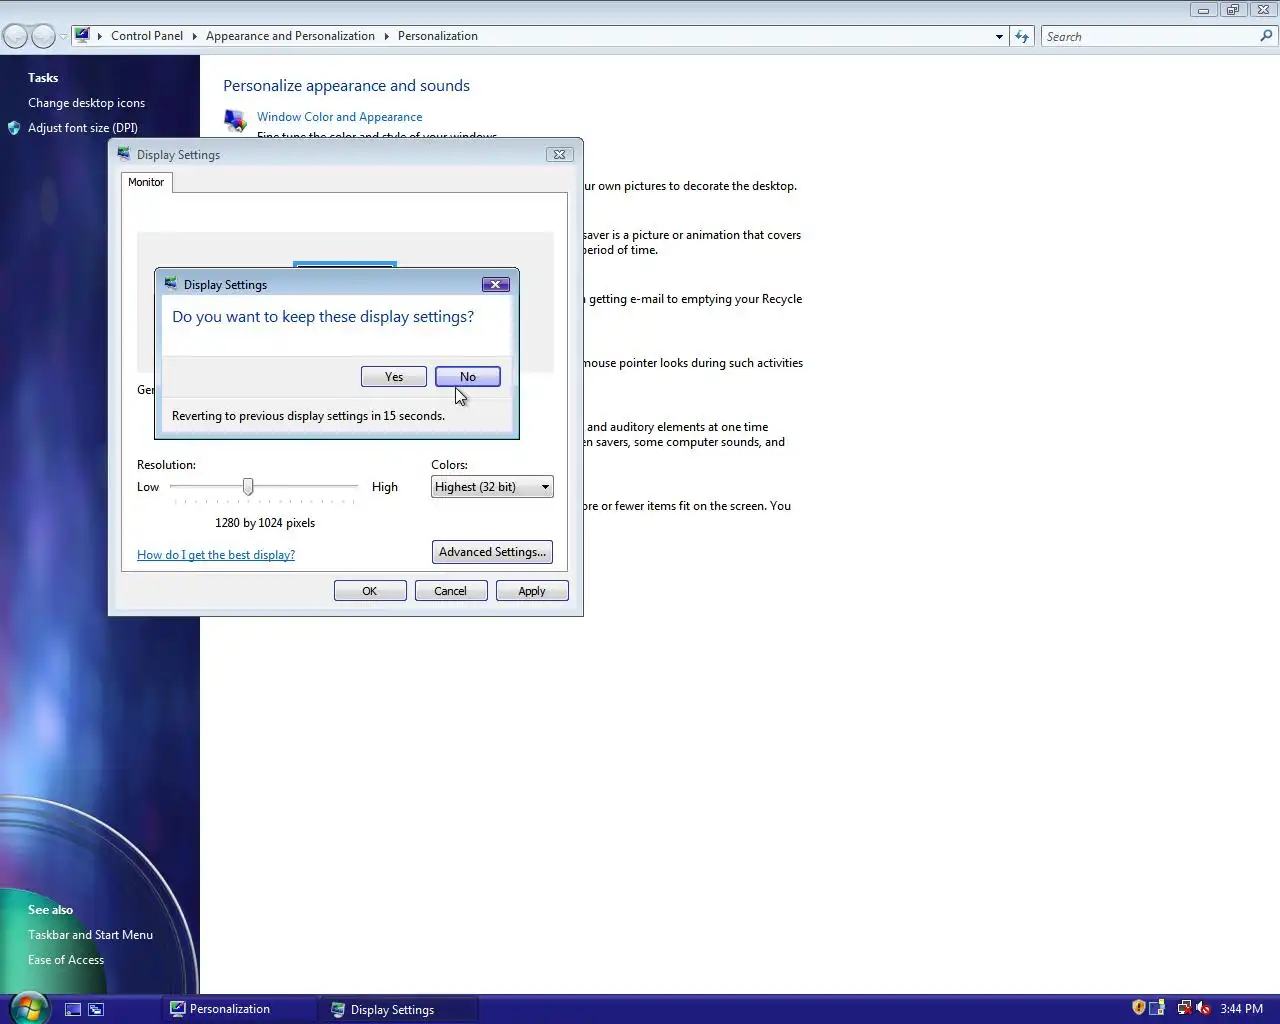Click the Back navigation button
The width and height of the screenshot is (1280, 1024).
pos(16,37)
